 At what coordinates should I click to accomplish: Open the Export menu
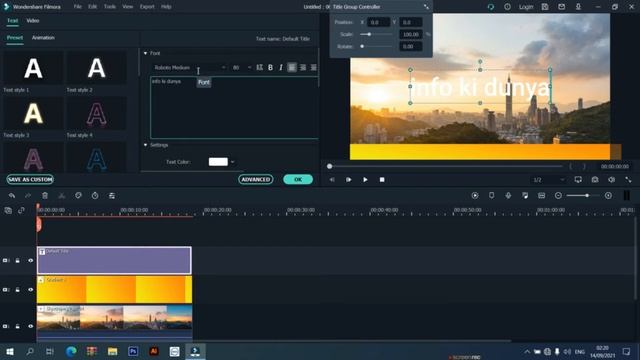(x=147, y=7)
